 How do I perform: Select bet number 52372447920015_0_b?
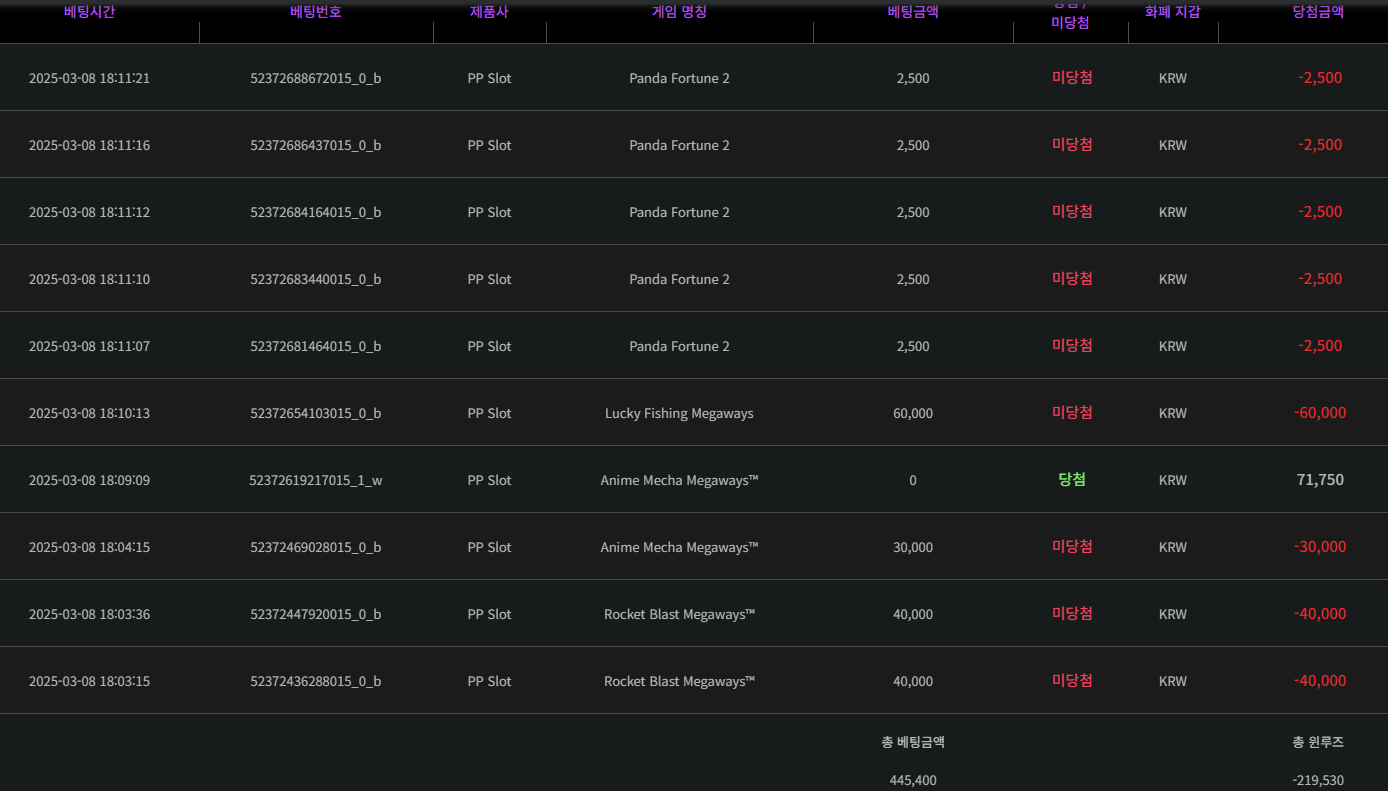pos(316,614)
